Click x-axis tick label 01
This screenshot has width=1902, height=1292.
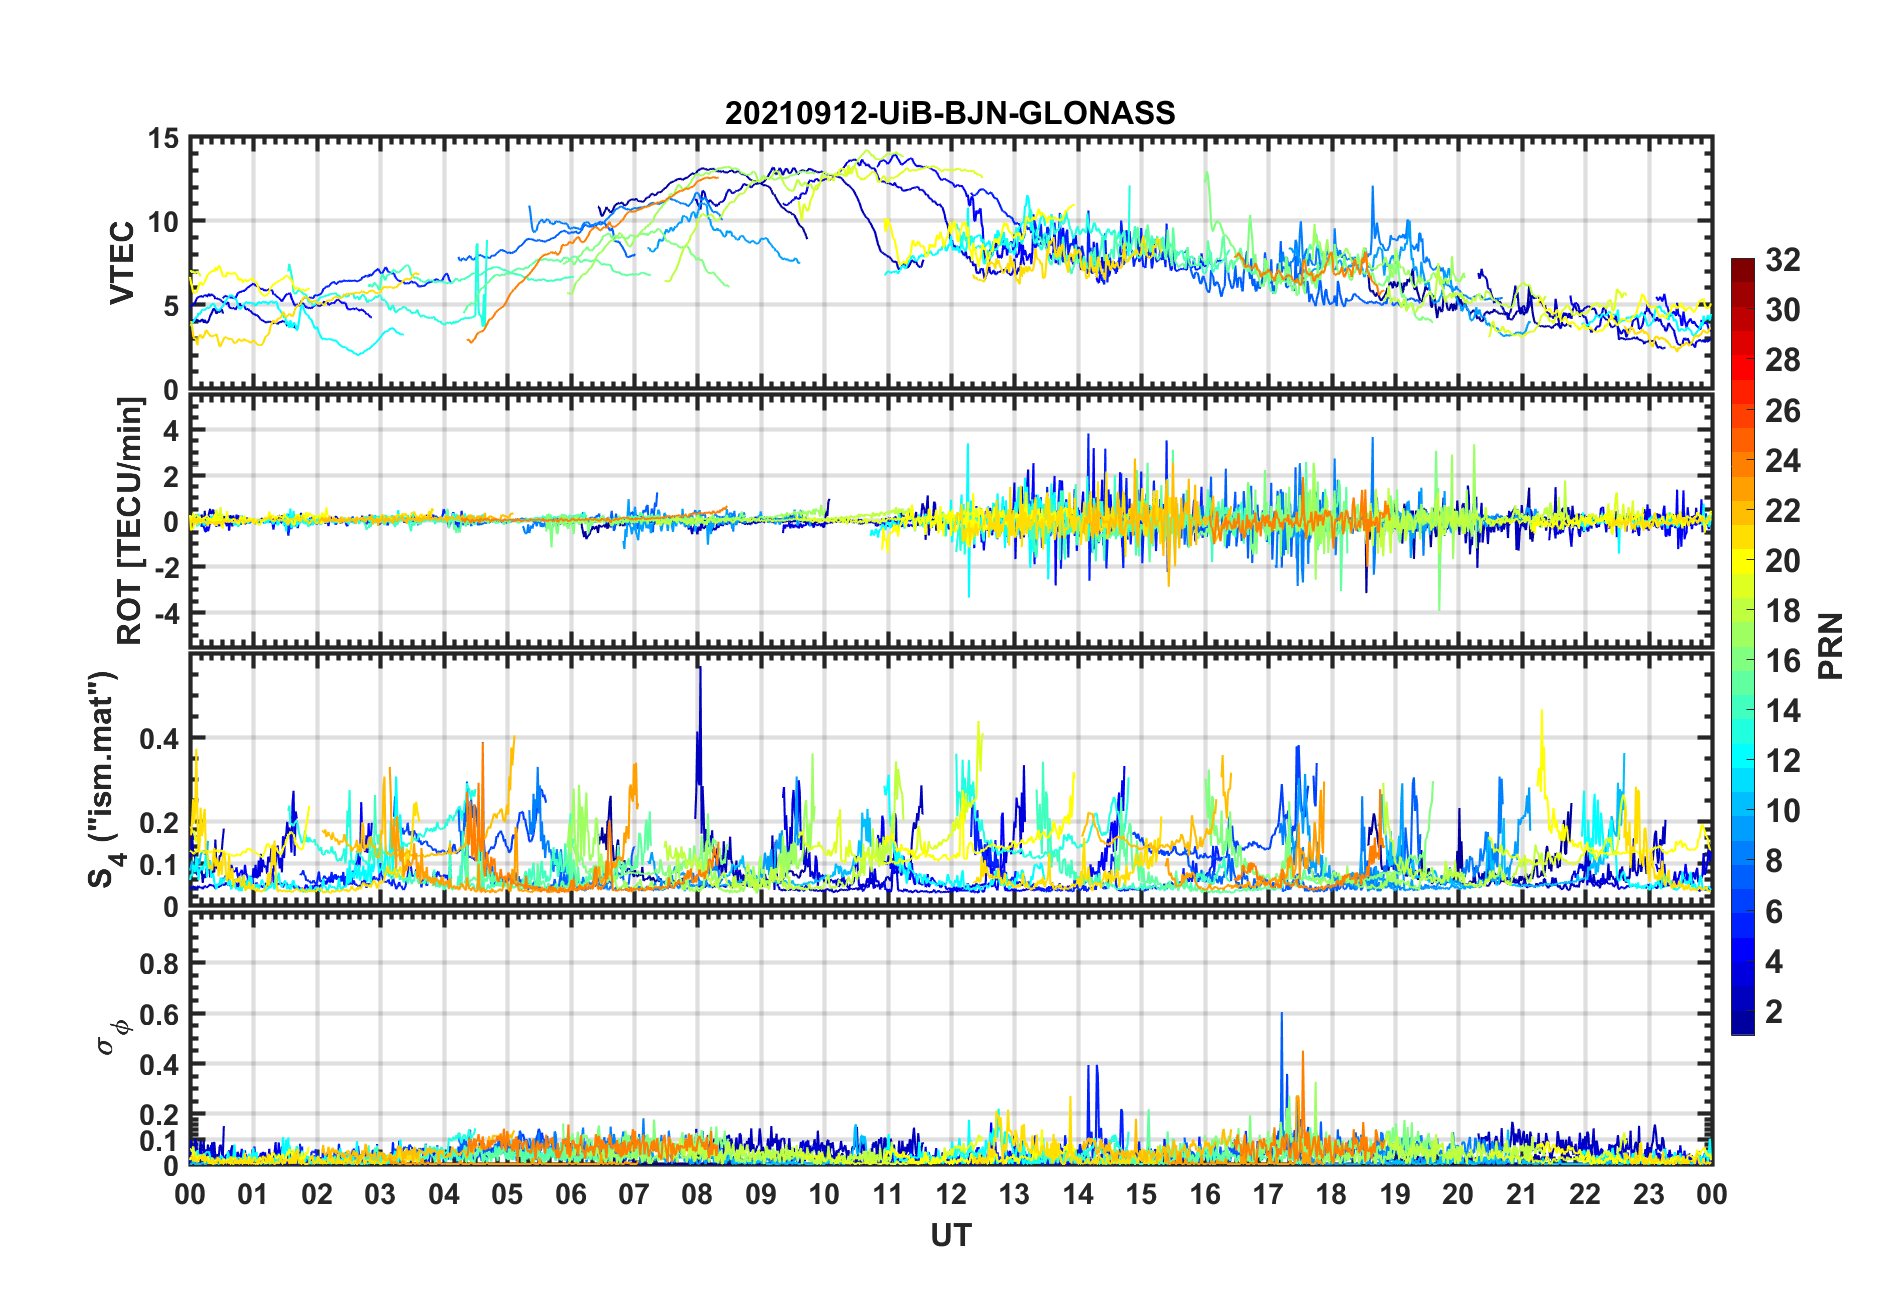point(253,1195)
